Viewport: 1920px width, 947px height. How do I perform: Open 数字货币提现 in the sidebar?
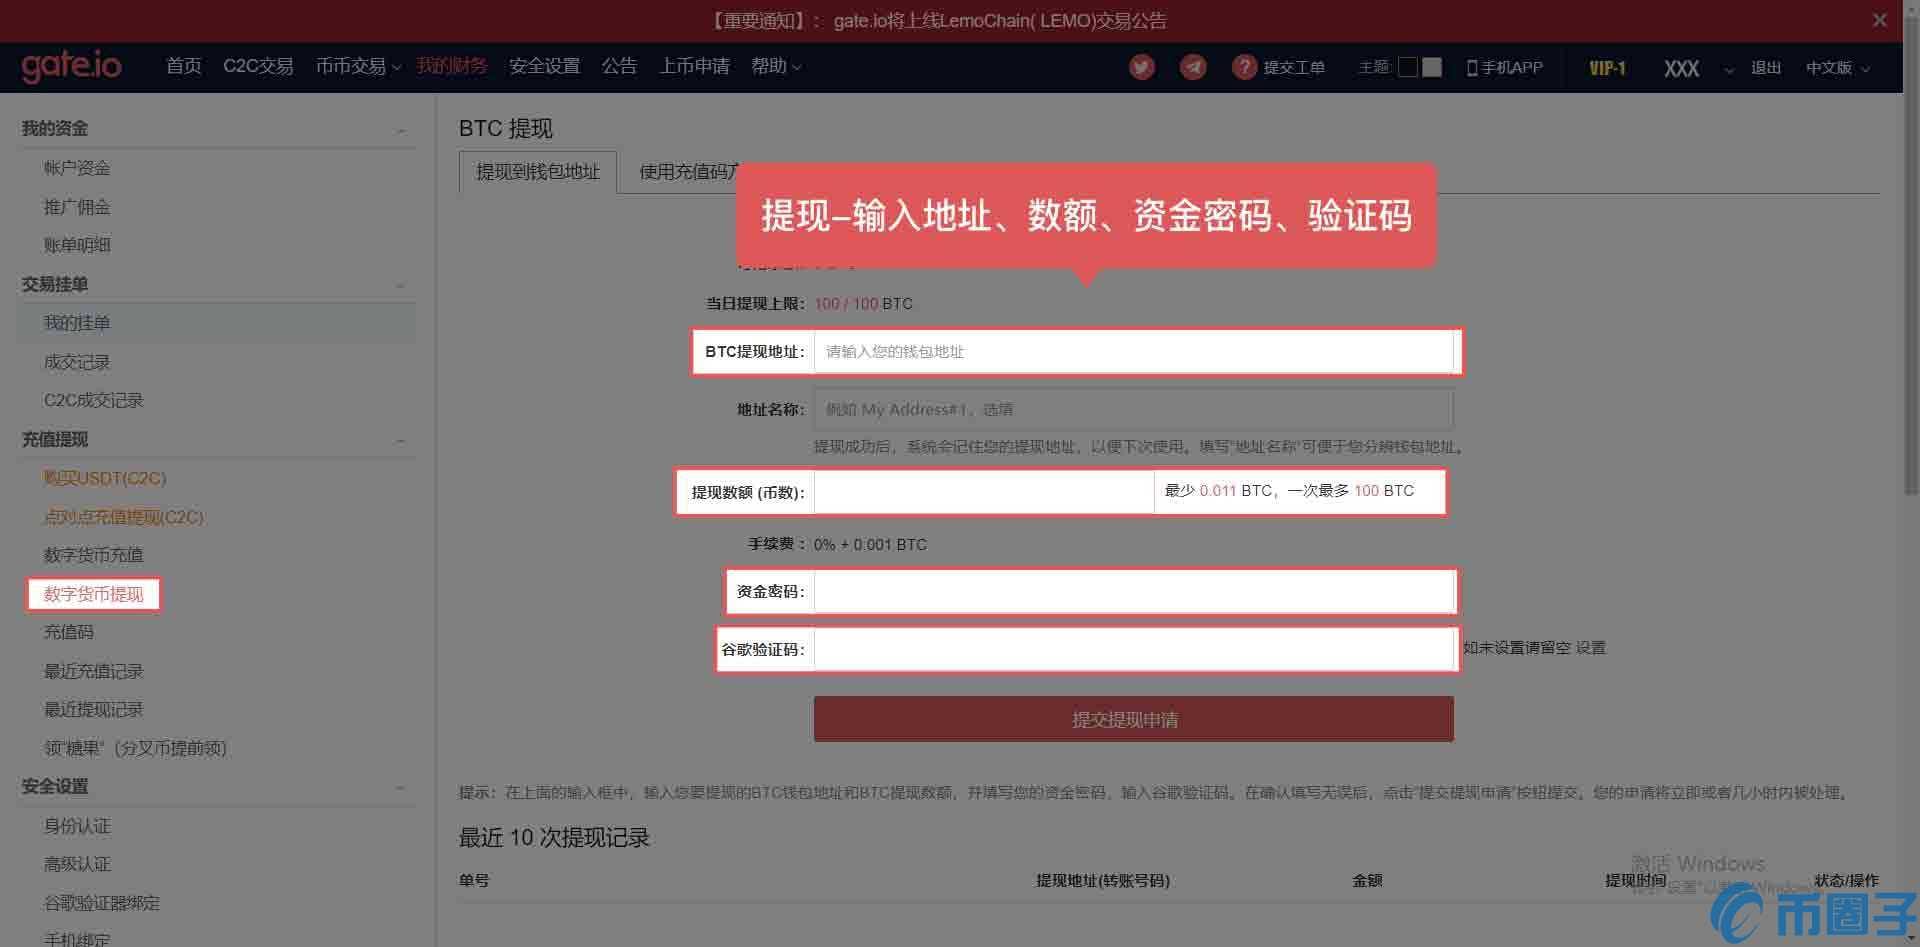(93, 594)
